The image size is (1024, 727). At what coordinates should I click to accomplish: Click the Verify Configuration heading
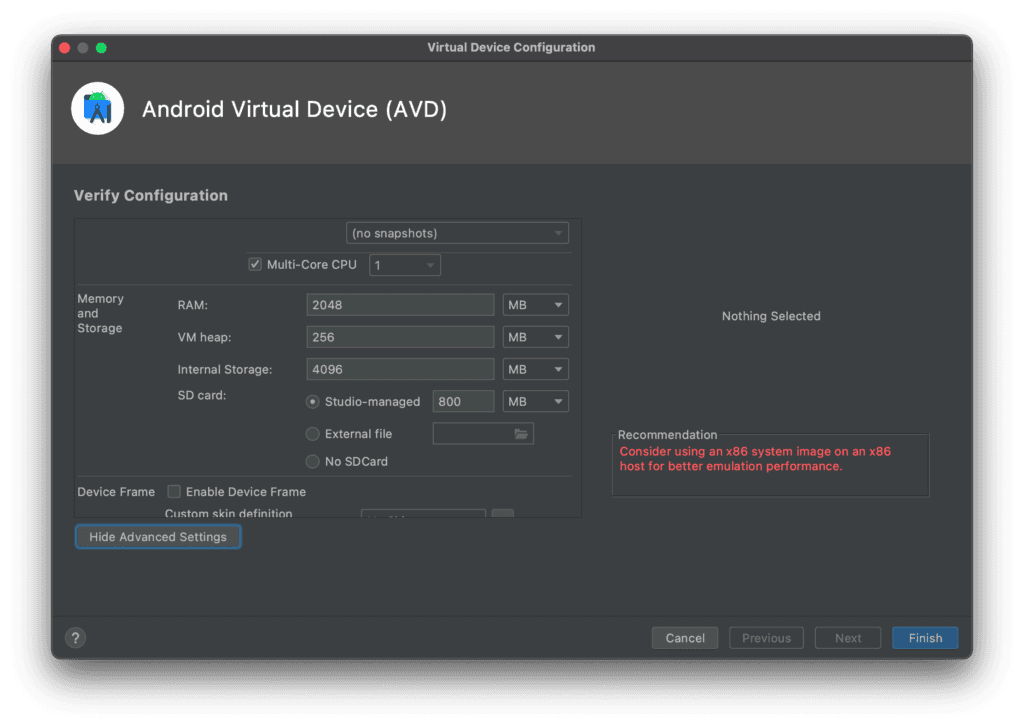[x=151, y=195]
